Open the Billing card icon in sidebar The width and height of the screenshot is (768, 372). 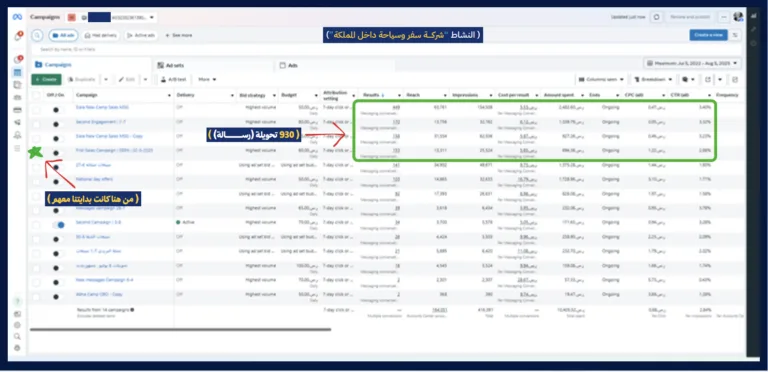(x=18, y=110)
